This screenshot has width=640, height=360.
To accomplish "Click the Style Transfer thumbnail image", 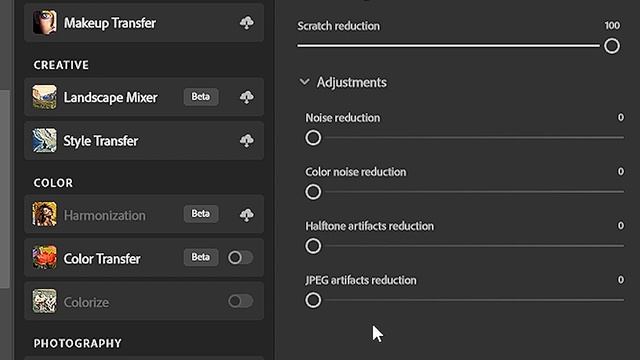I will (x=44, y=140).
